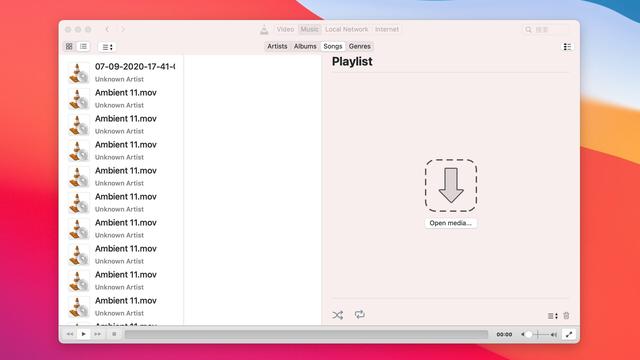640x360 pixels.
Task: Click the Playlist heading
Action: click(352, 62)
